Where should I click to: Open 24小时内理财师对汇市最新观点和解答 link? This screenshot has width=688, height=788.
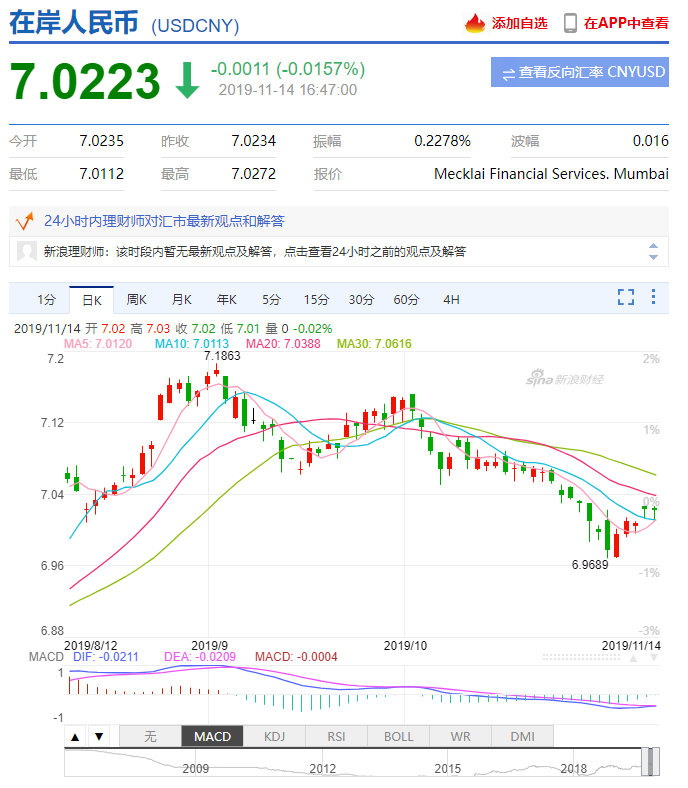point(164,221)
